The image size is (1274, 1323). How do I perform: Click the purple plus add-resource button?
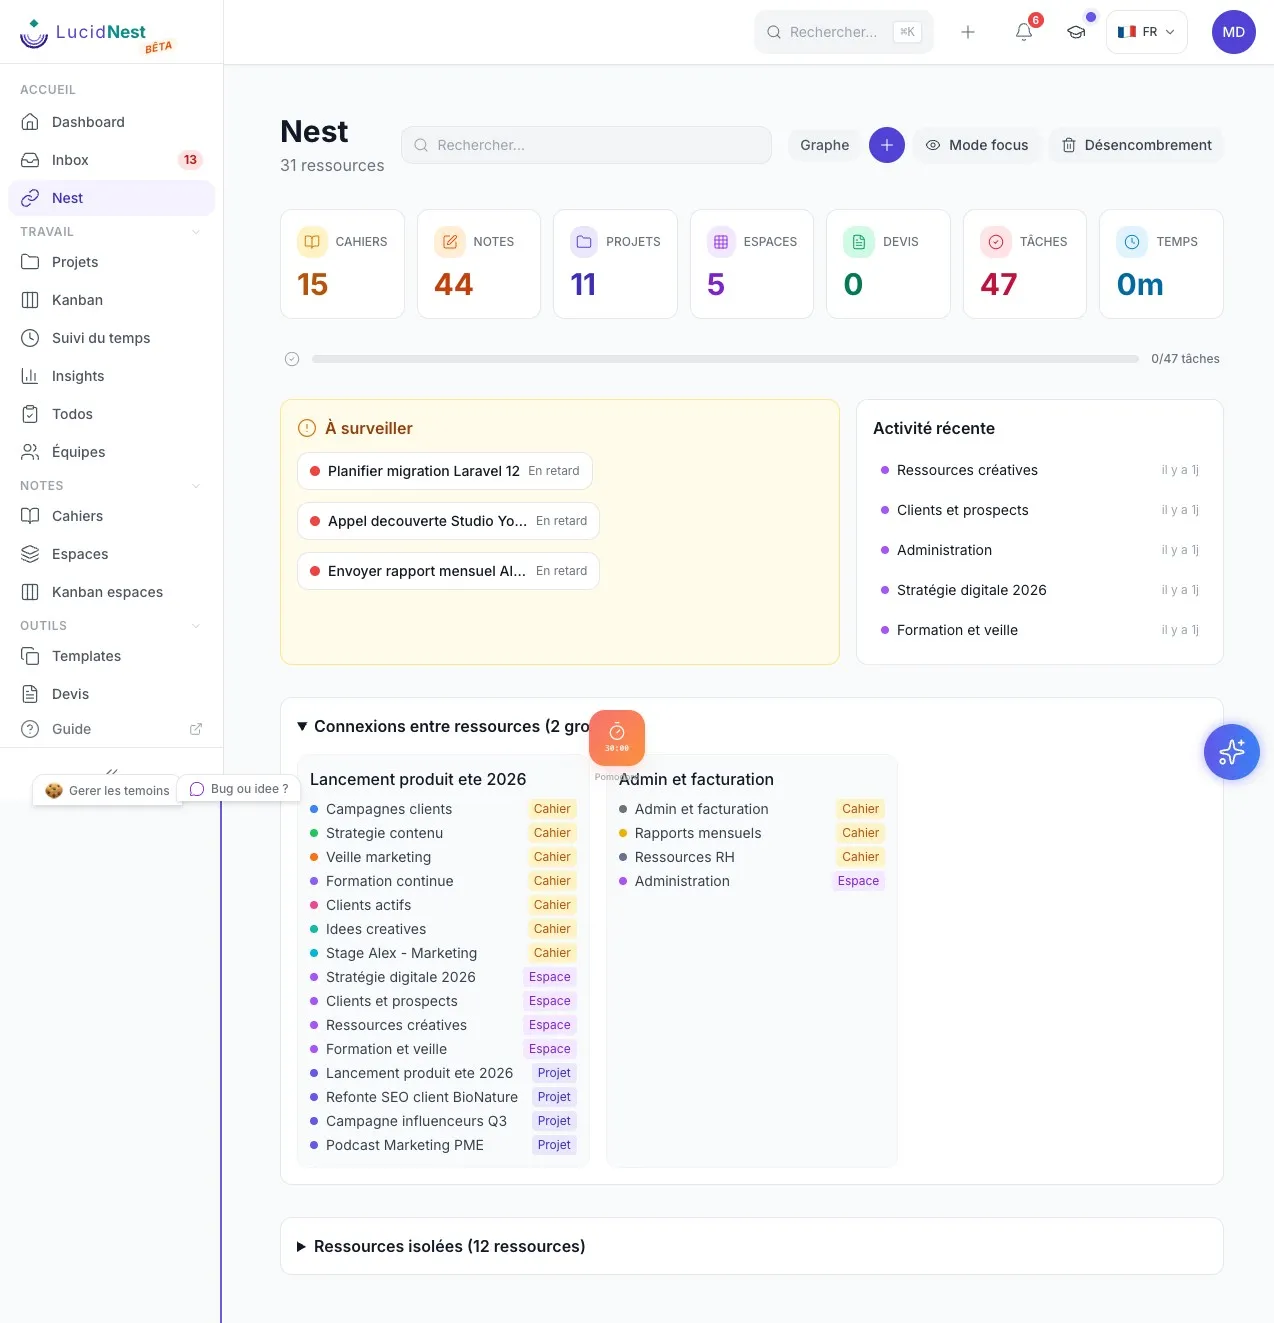click(887, 145)
